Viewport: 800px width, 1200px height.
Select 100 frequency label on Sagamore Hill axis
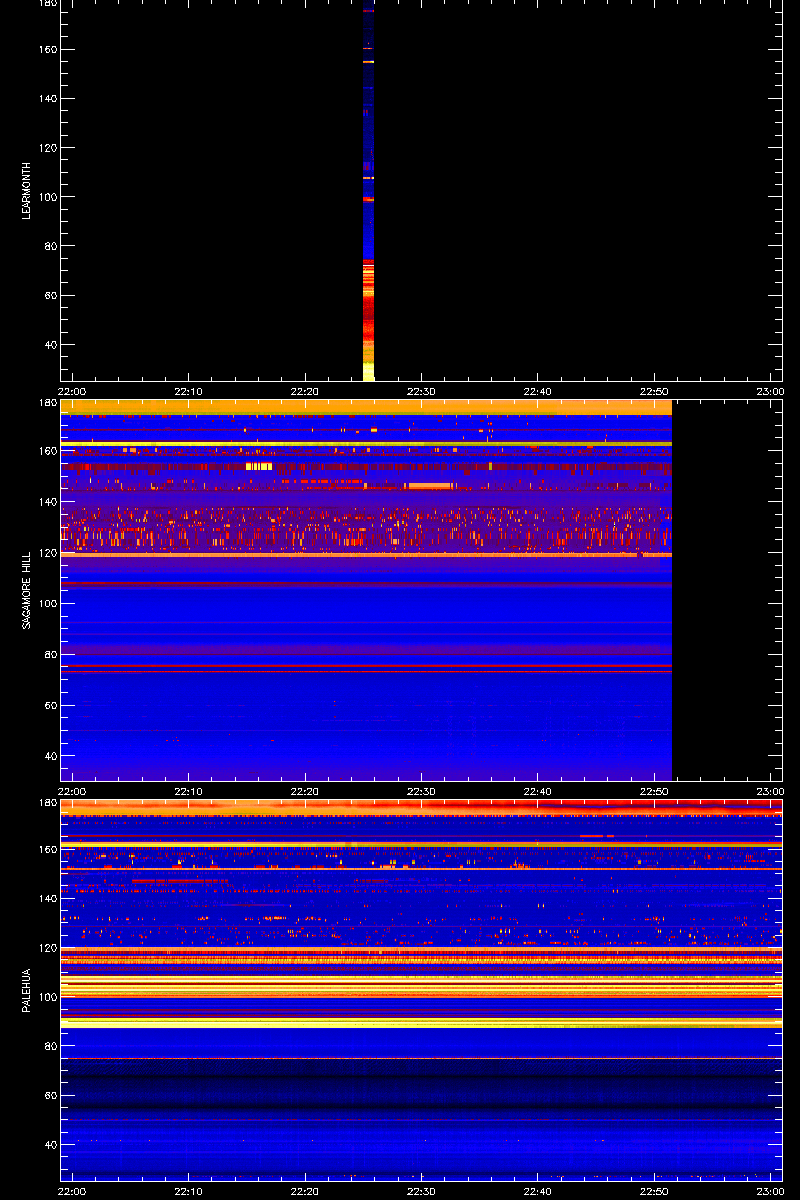46,603
